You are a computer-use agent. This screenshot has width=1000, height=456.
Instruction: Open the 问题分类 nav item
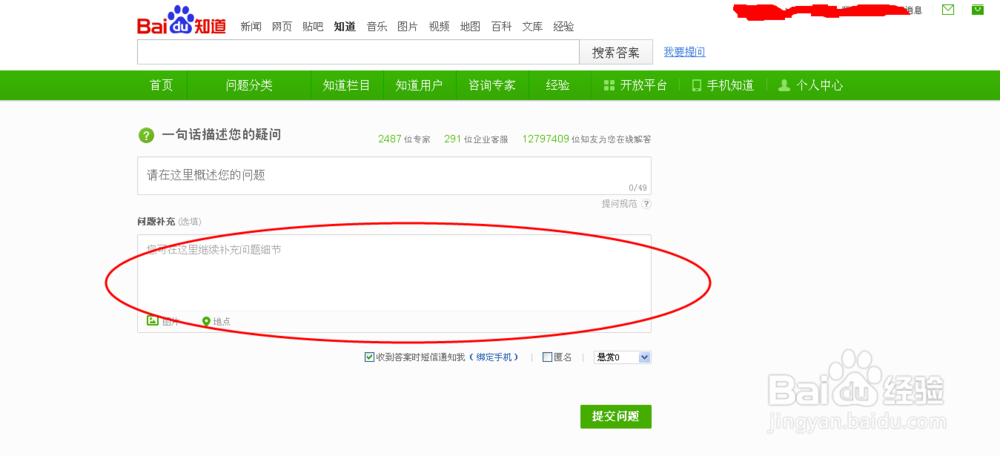249,85
